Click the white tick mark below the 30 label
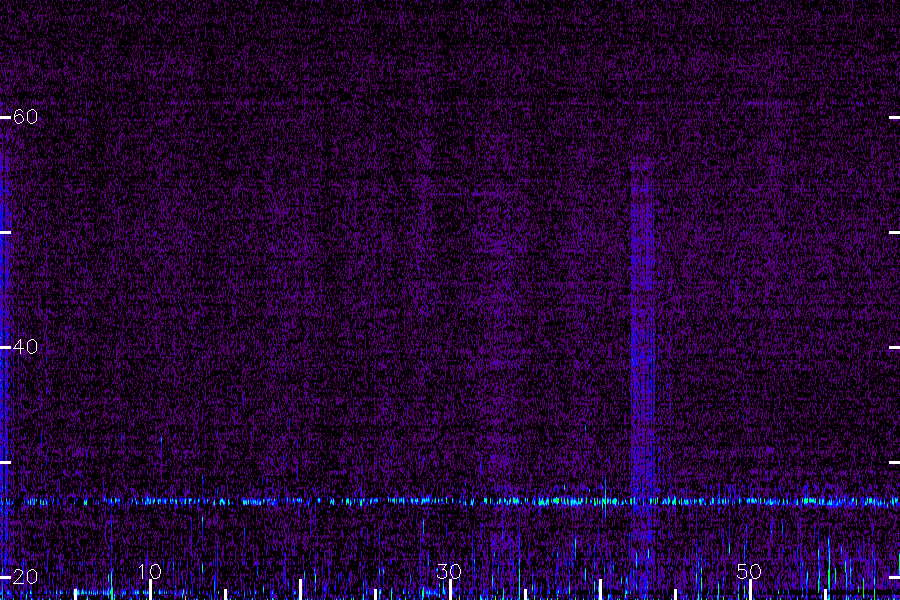This screenshot has width=900, height=600. (451, 590)
